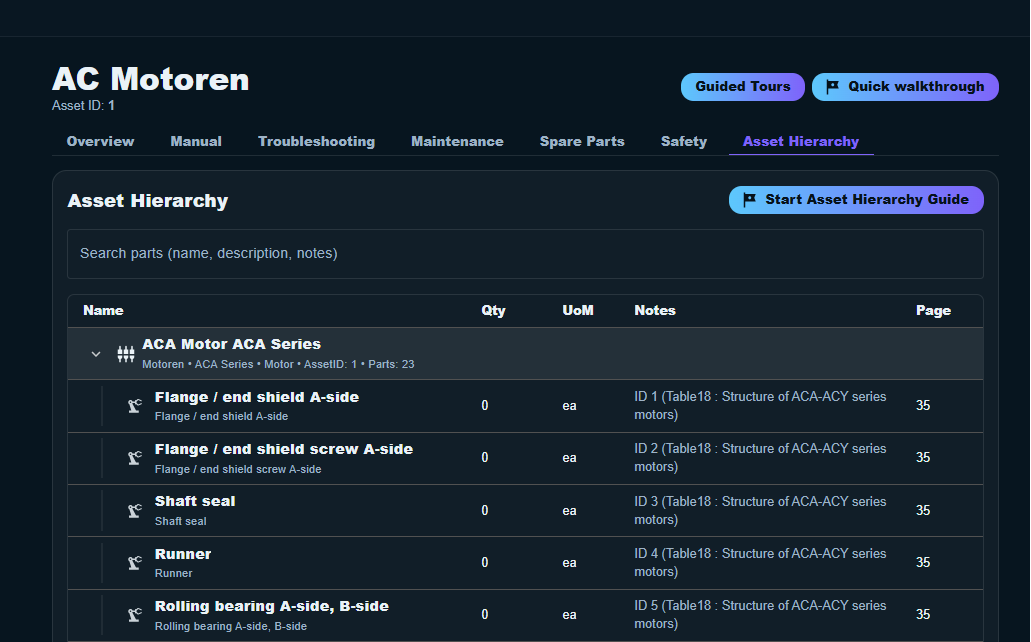Launch the Quick walkthrough
This screenshot has width=1031, height=642.
(905, 87)
